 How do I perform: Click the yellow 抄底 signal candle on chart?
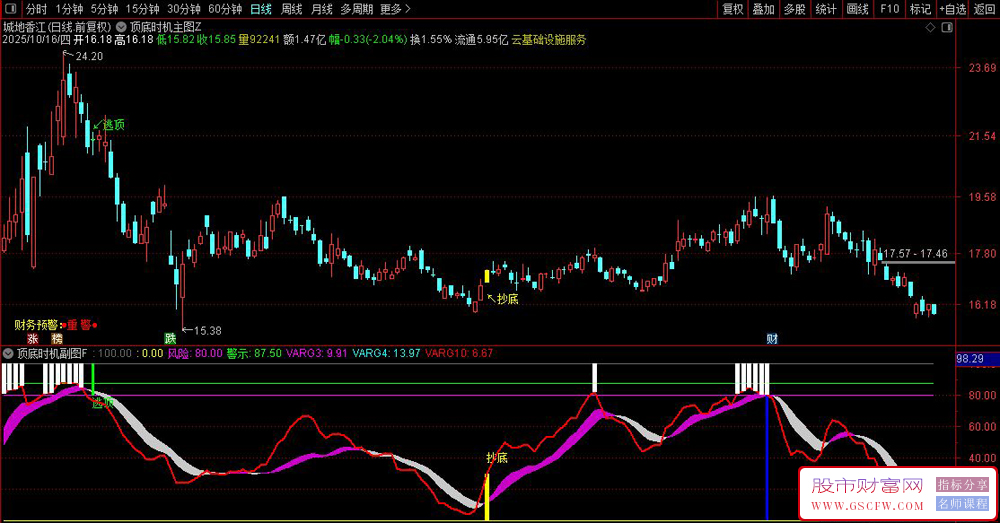(487, 275)
